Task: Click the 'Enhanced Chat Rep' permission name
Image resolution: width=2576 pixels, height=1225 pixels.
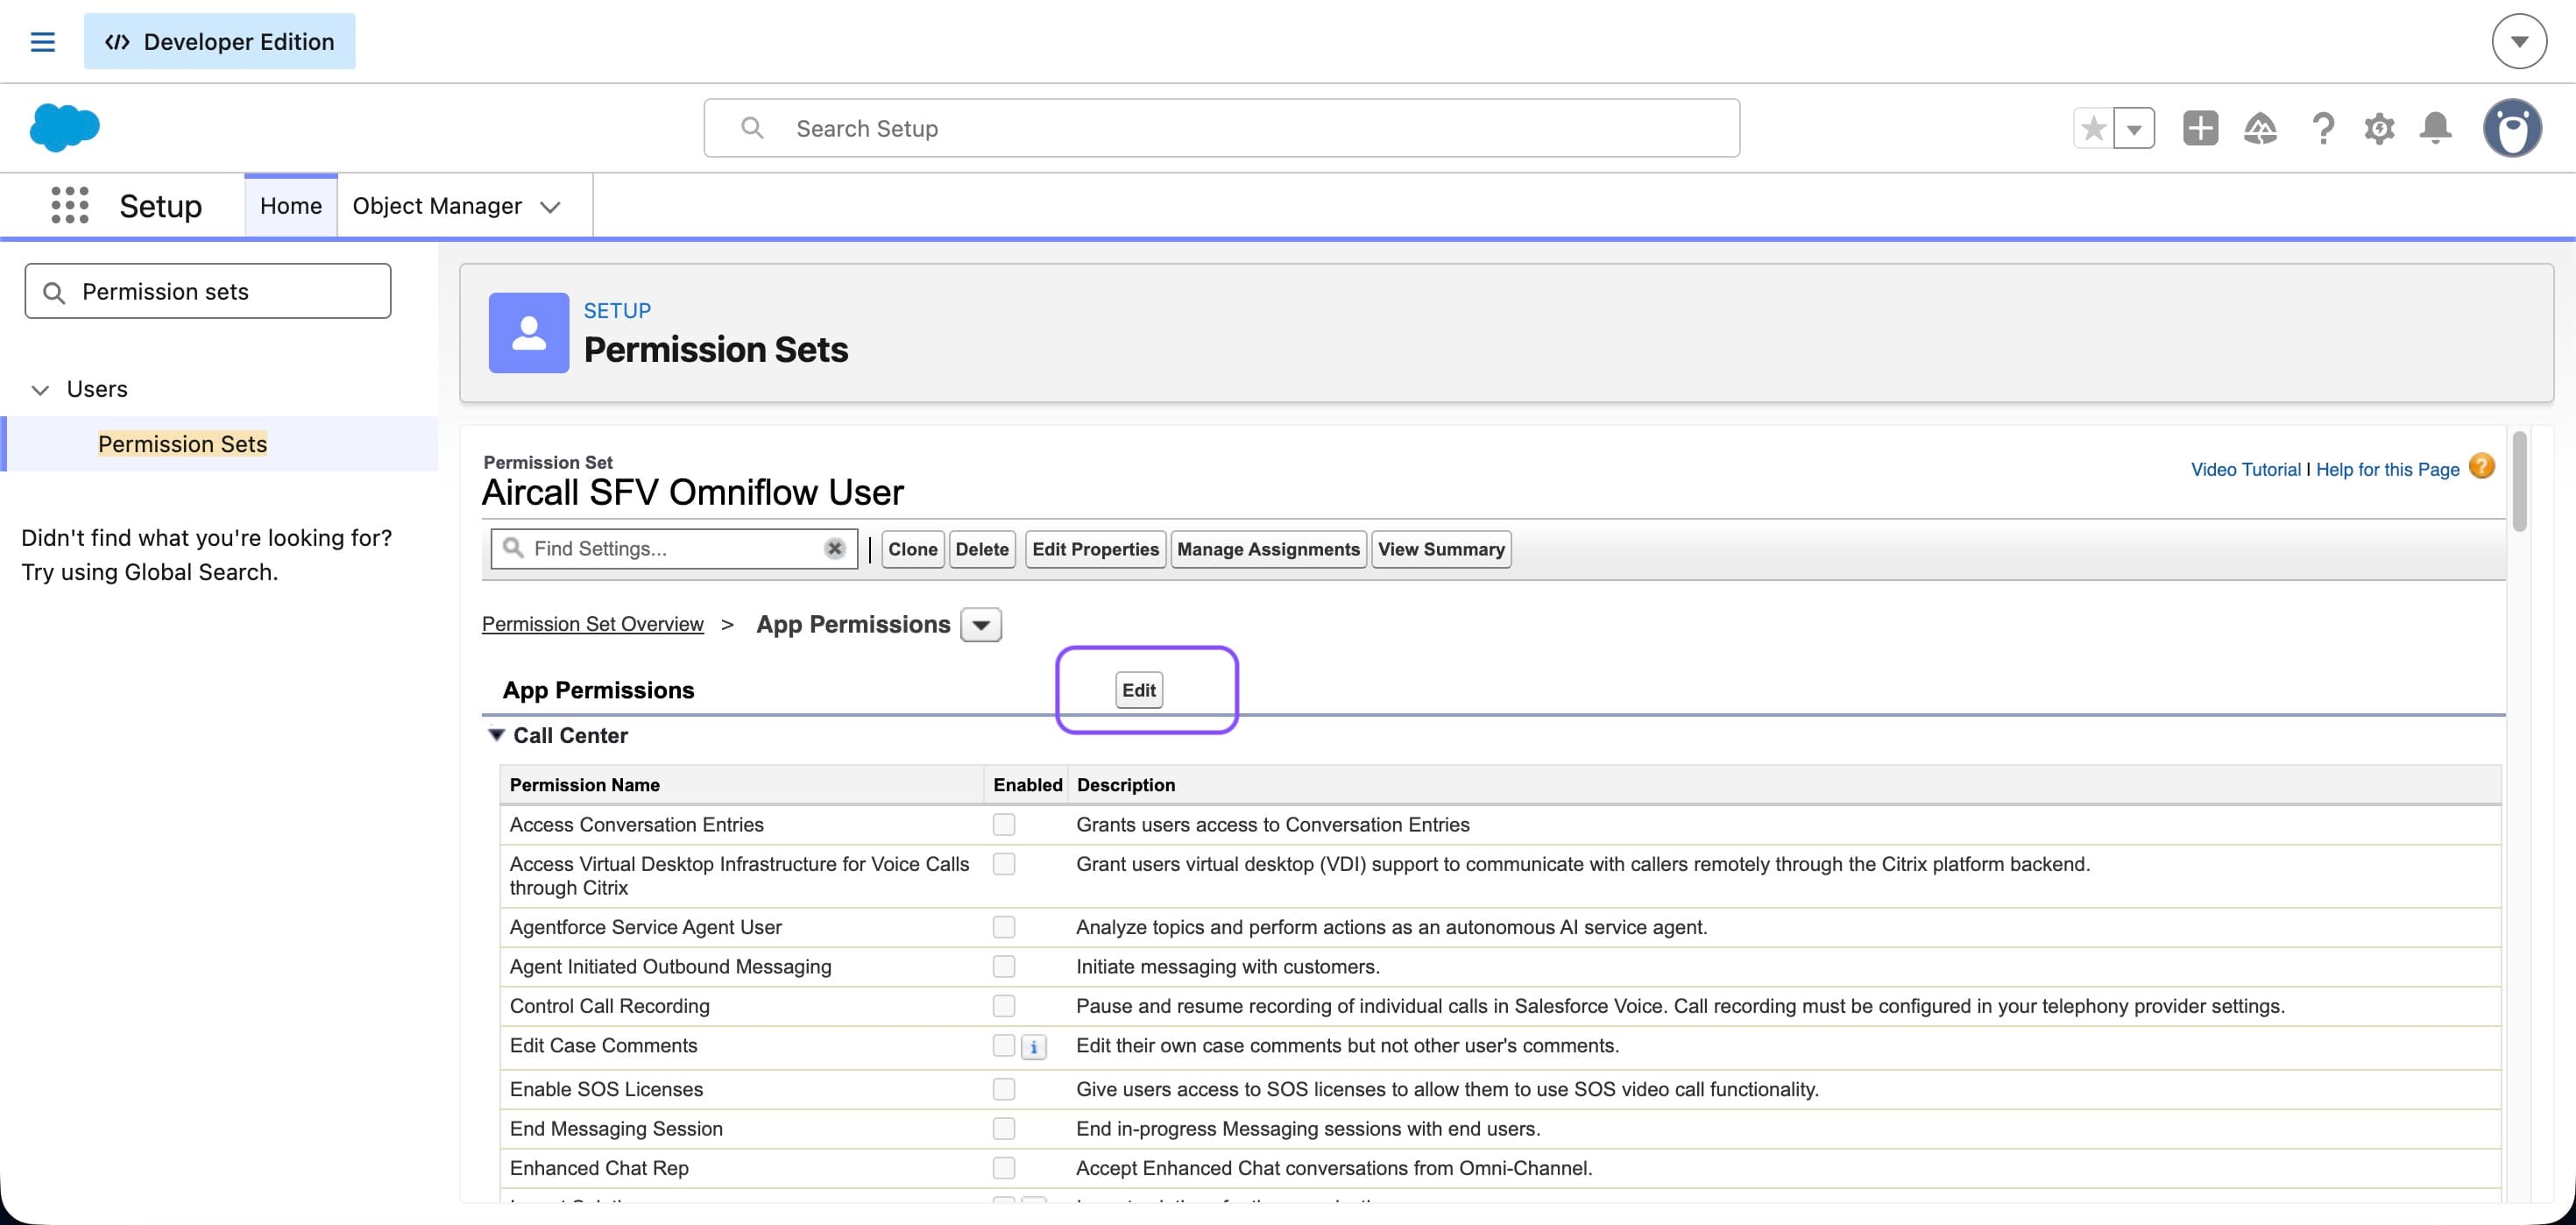Action: coord(599,1168)
